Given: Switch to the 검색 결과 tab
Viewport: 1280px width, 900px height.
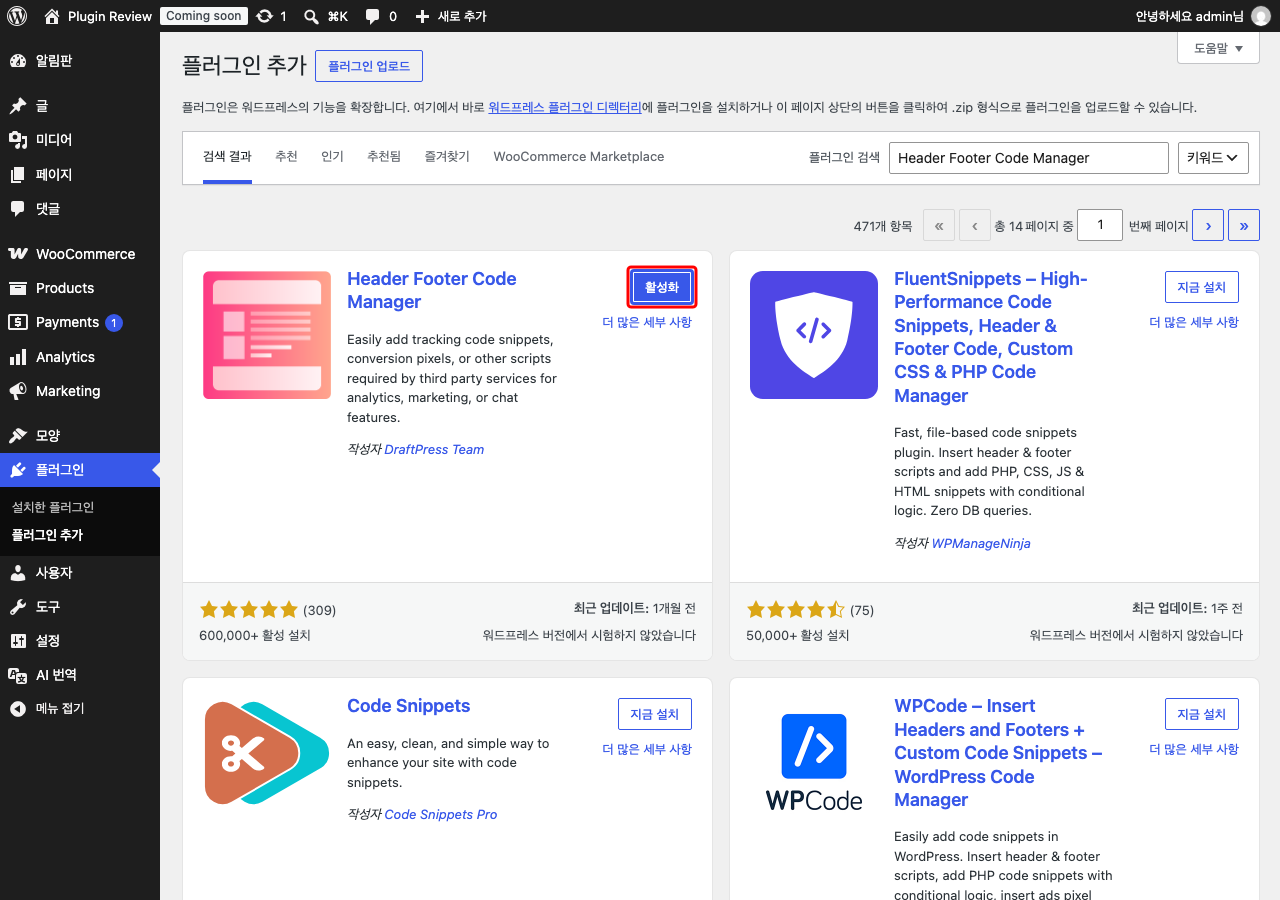Looking at the screenshot, I should click(227, 157).
